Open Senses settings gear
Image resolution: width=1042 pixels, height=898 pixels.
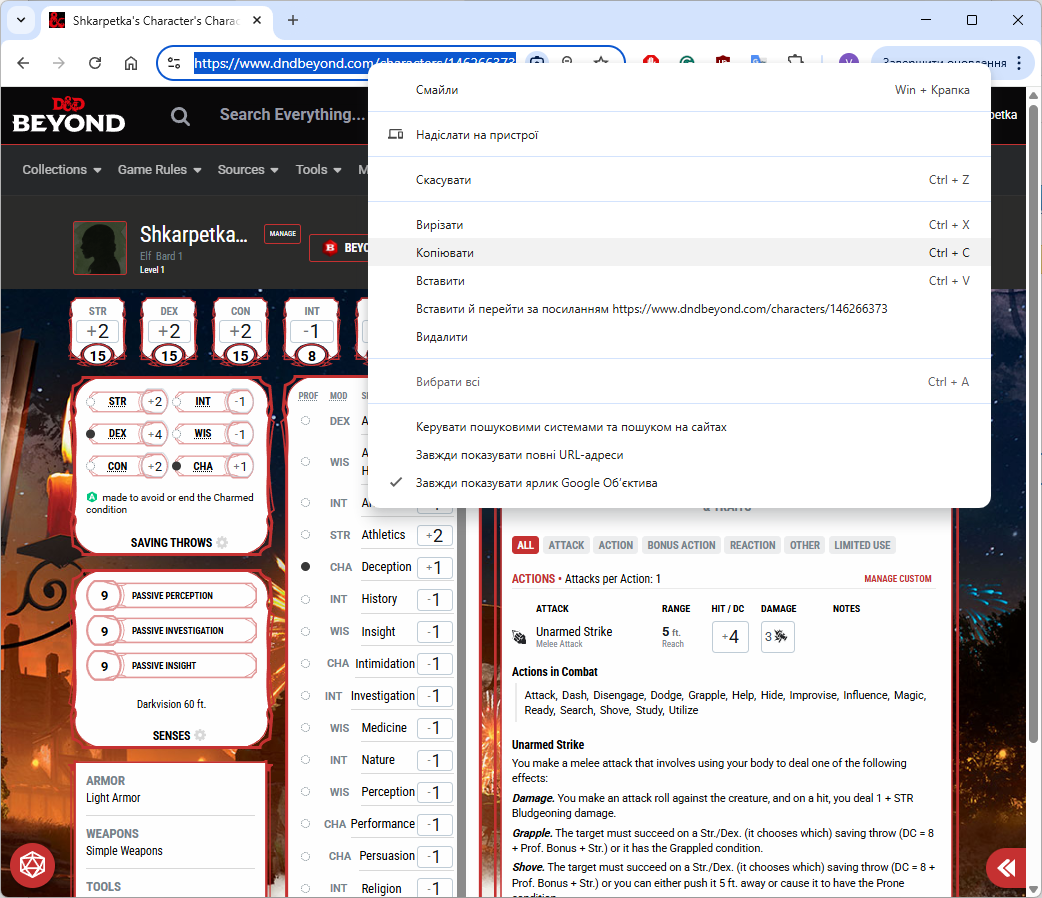(x=200, y=735)
